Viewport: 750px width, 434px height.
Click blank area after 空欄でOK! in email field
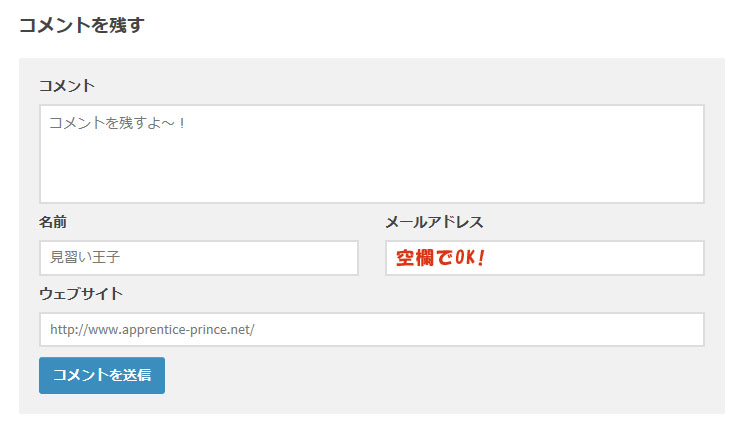pos(593,258)
